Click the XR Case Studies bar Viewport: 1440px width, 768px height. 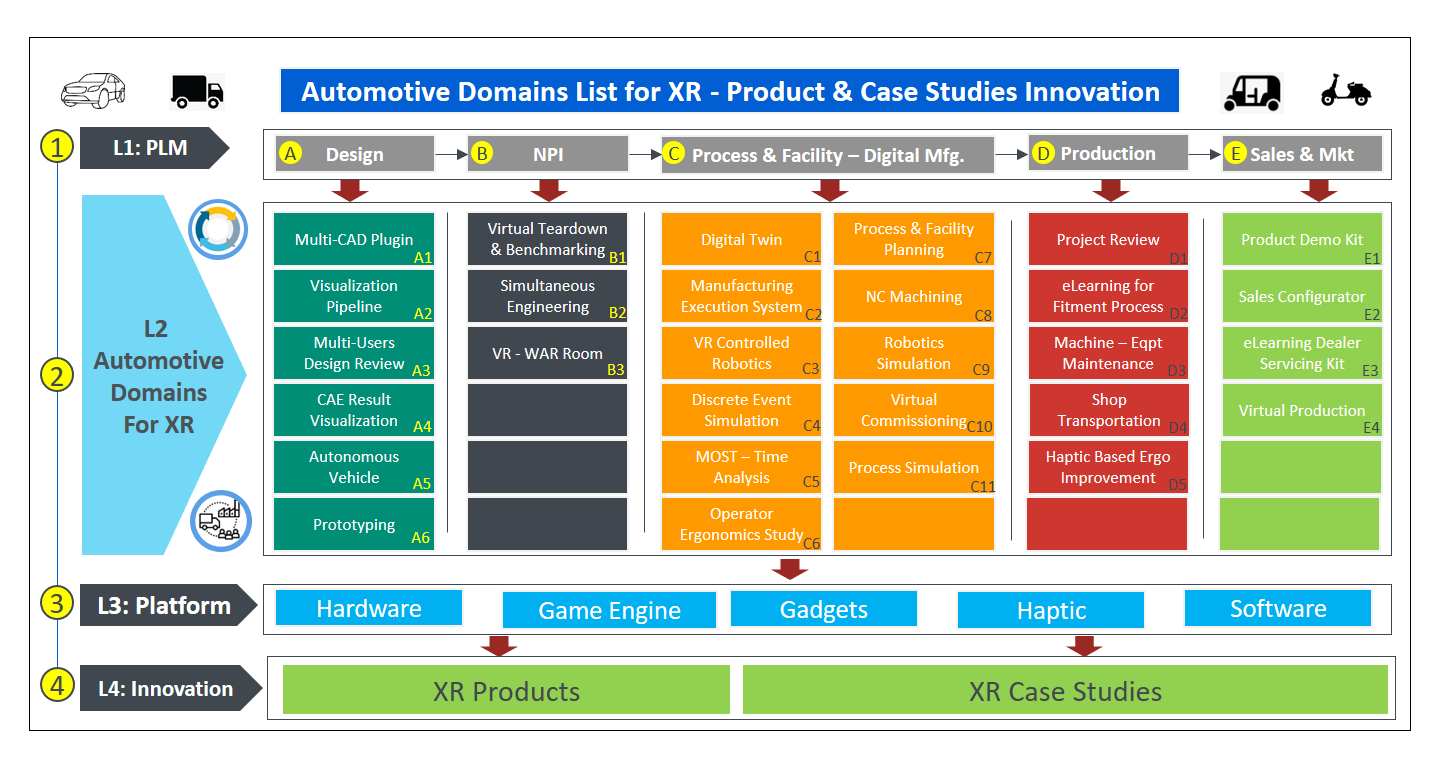(1065, 690)
